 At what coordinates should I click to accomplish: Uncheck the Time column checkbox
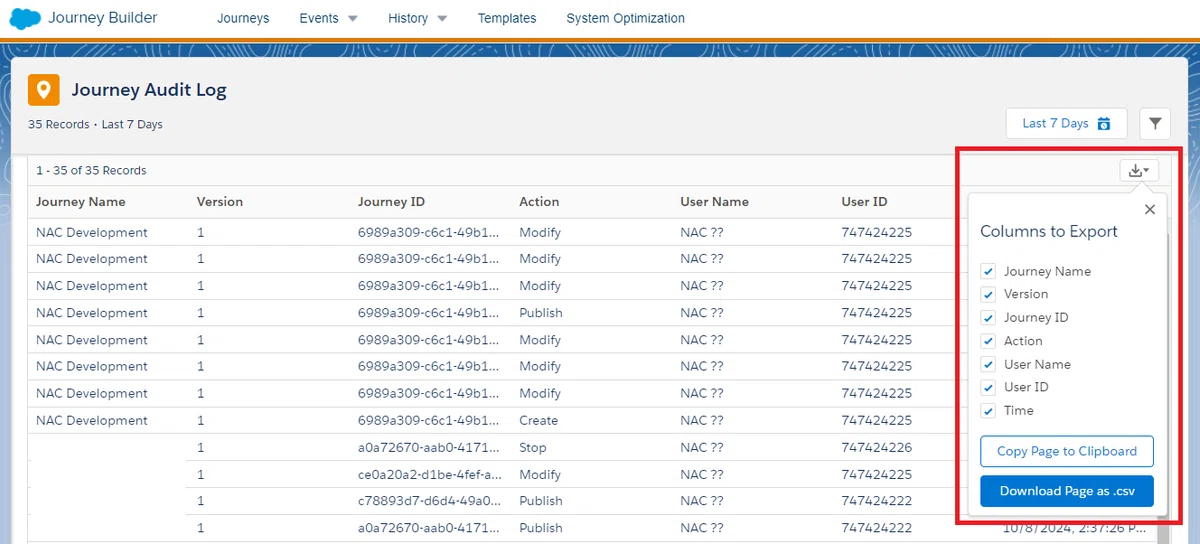click(988, 411)
